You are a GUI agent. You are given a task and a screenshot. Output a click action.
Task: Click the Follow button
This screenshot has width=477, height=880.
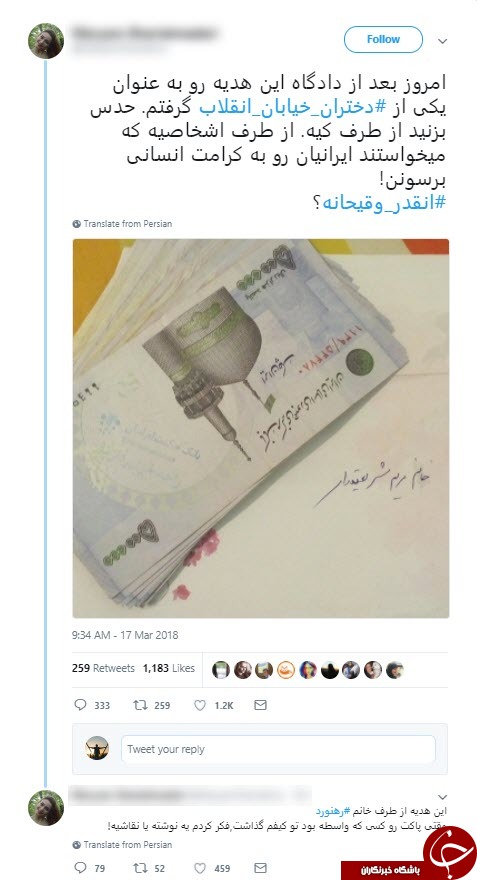coord(383,39)
